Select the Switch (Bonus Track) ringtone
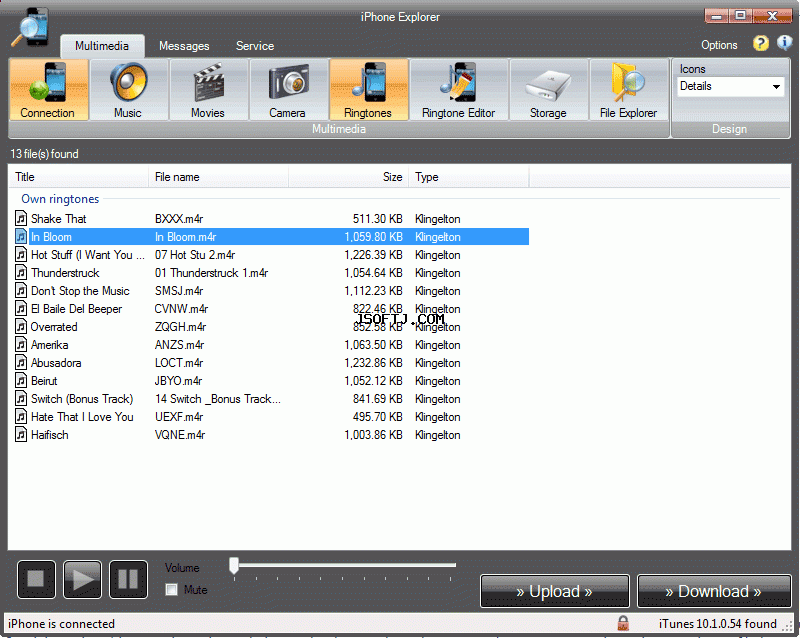 (x=82, y=399)
